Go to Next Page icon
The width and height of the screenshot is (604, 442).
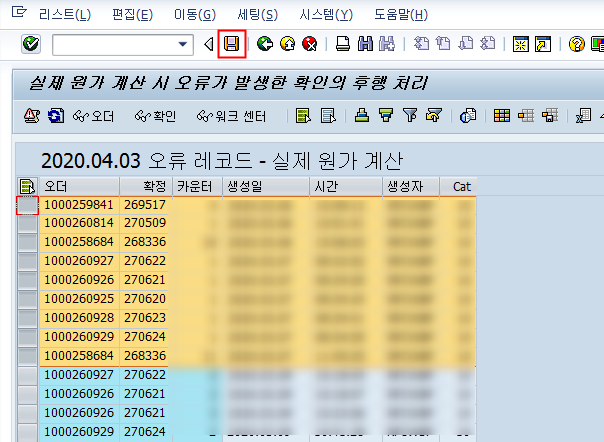pyautogui.click(x=466, y=44)
